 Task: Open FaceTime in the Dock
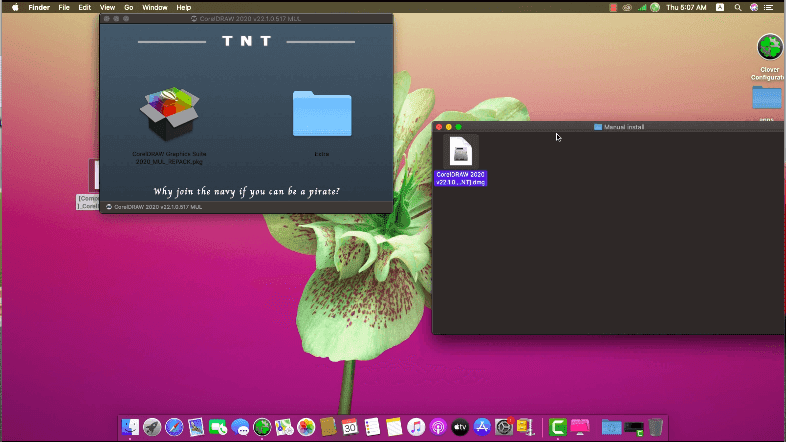point(218,427)
